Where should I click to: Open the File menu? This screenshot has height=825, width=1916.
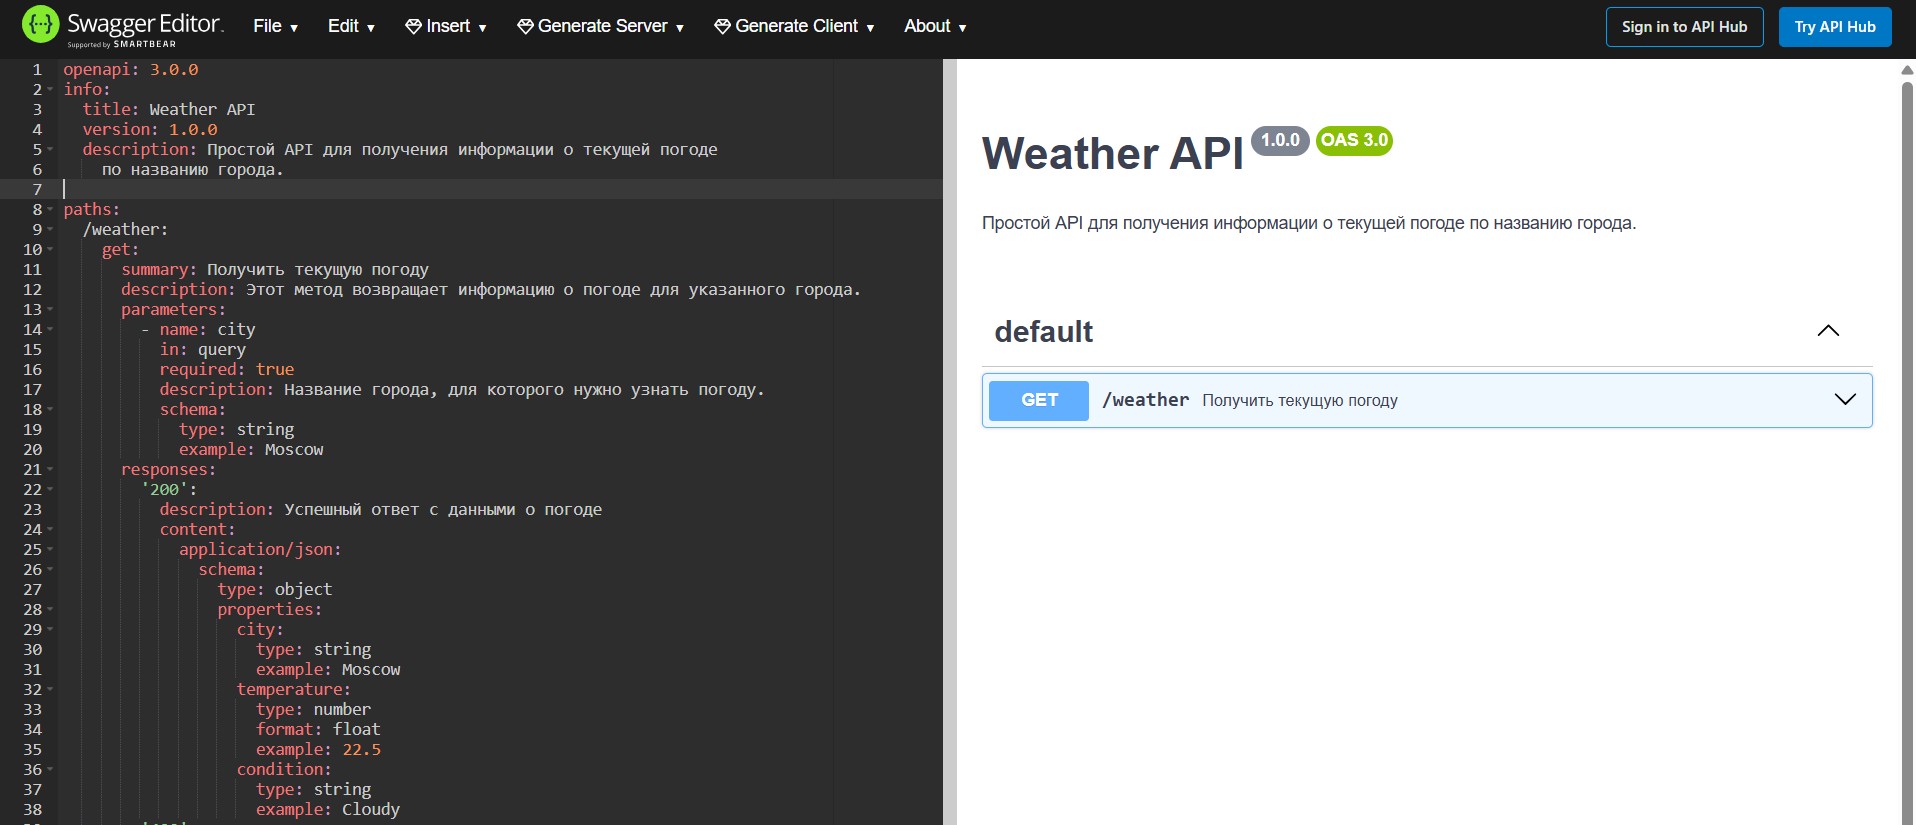pos(275,27)
